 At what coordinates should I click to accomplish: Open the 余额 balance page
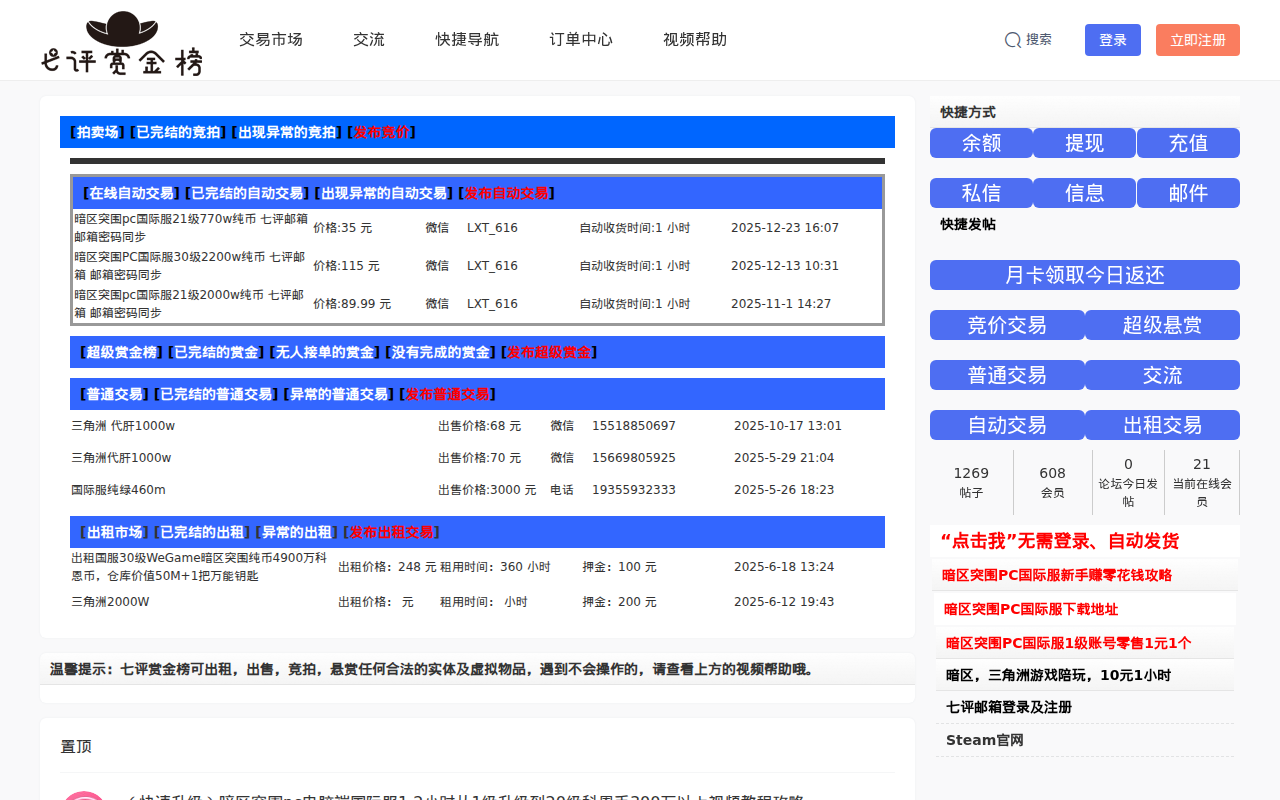click(x=980, y=143)
